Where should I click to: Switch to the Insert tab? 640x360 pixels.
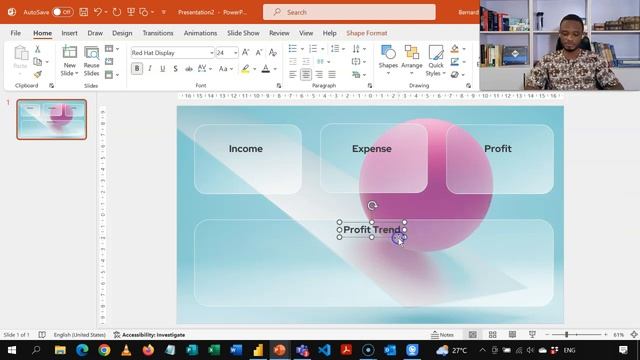pos(69,33)
